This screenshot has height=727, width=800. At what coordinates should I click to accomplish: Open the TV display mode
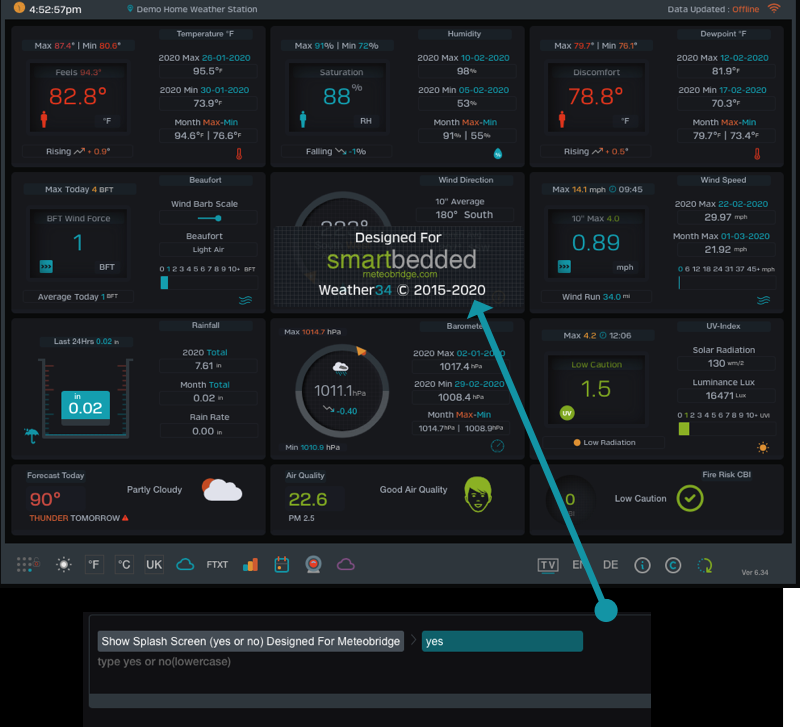pyautogui.click(x=548, y=565)
